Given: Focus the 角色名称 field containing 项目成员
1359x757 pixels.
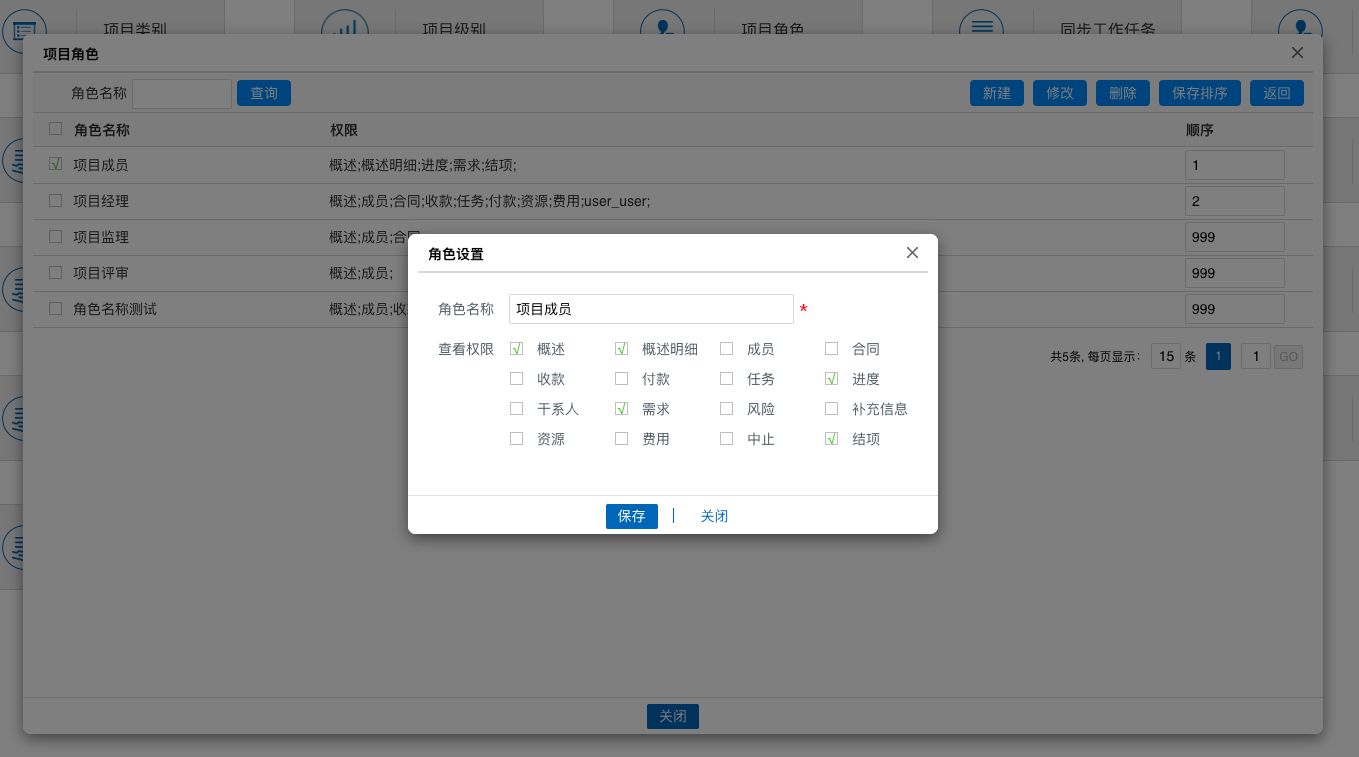Looking at the screenshot, I should click(650, 309).
